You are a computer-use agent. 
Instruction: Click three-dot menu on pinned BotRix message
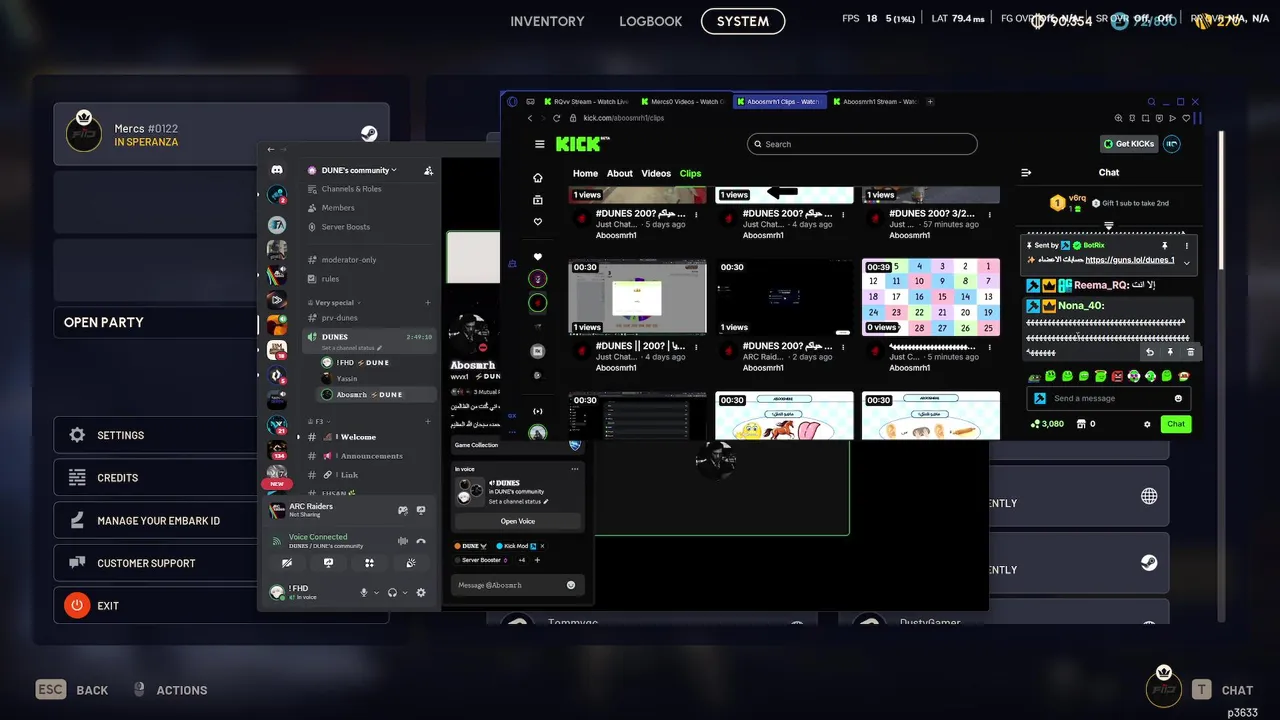coord(1187,245)
